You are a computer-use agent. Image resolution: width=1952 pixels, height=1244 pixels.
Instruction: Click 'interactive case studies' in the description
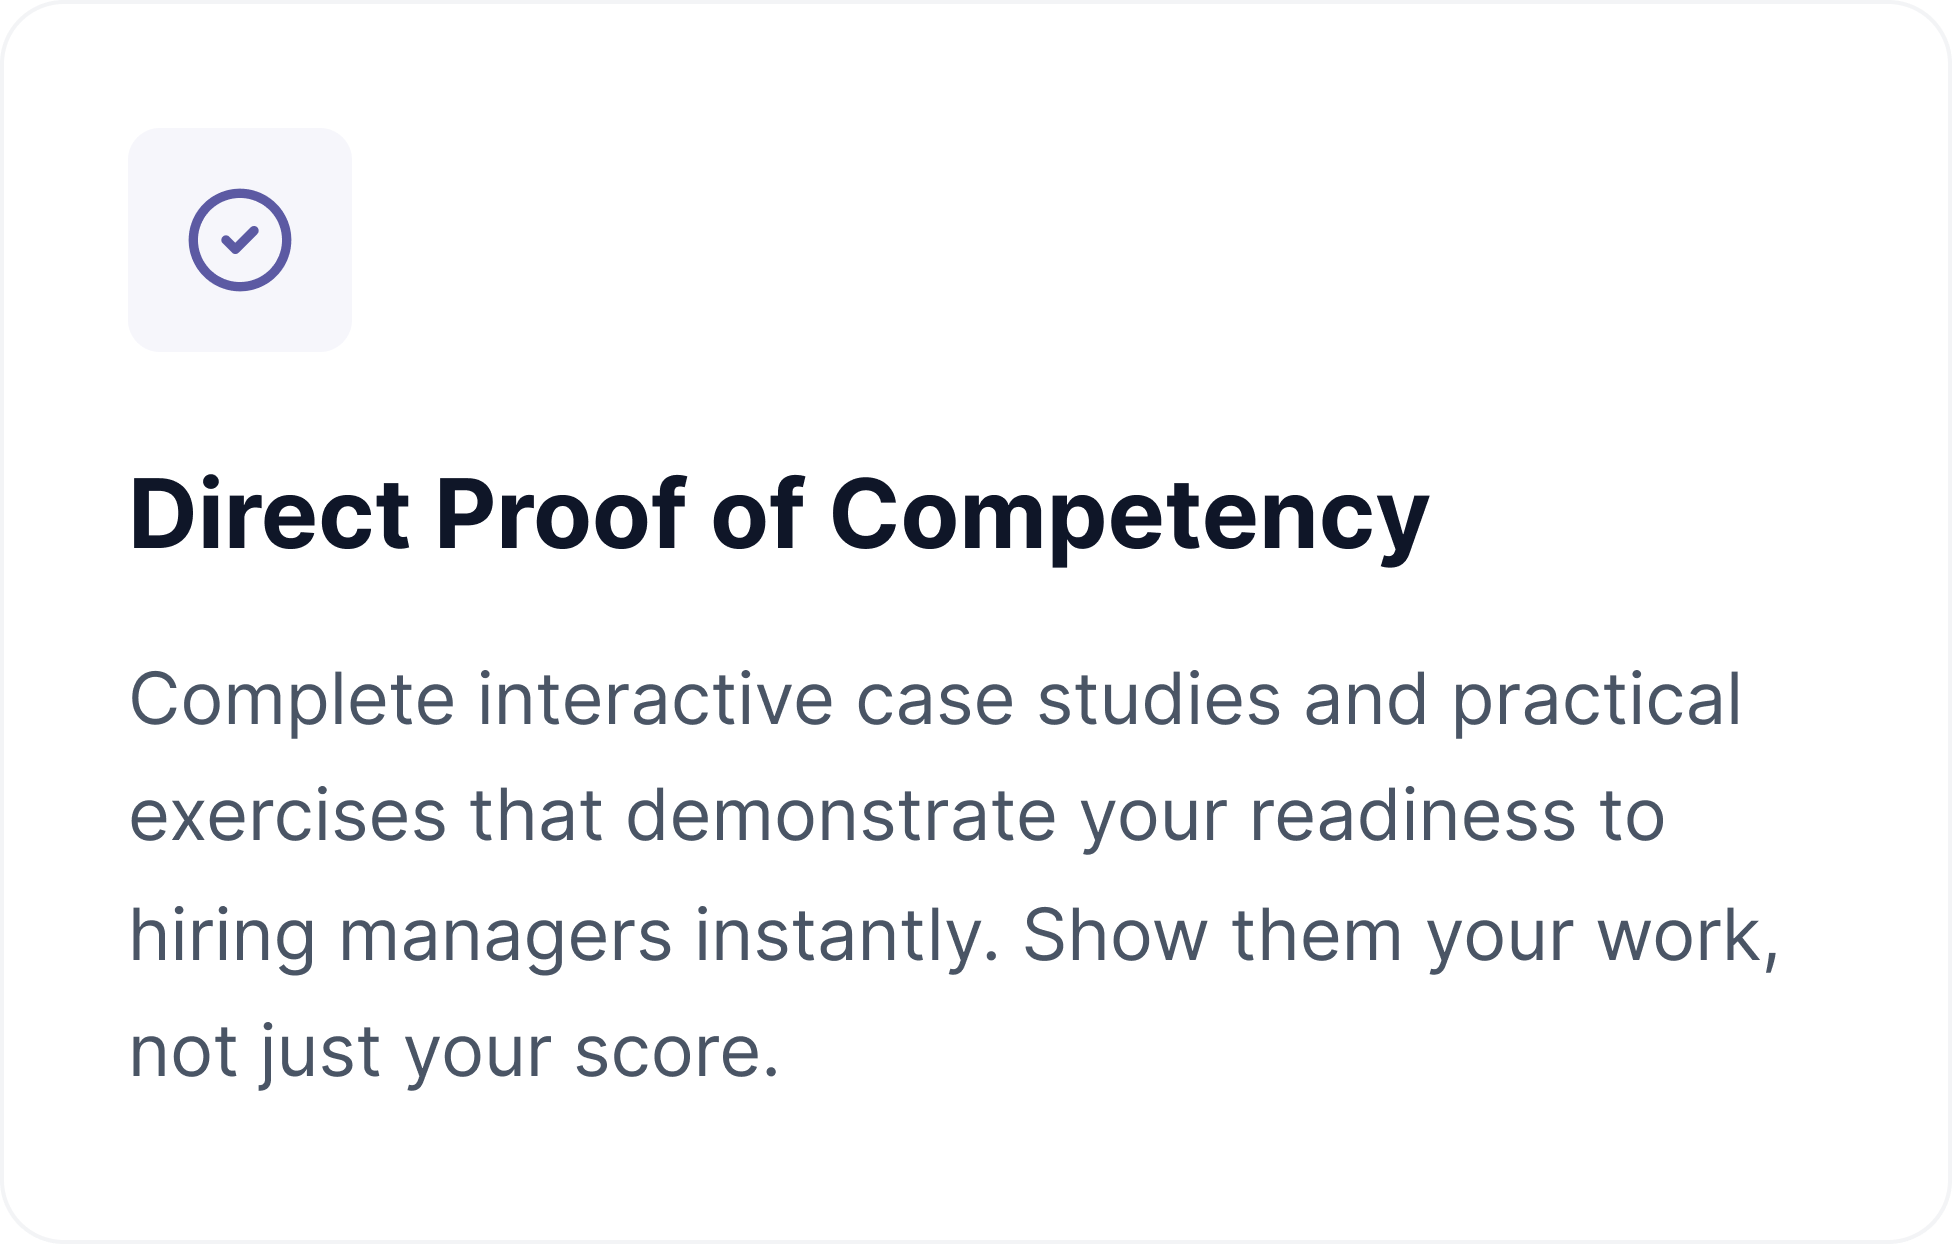click(880, 698)
